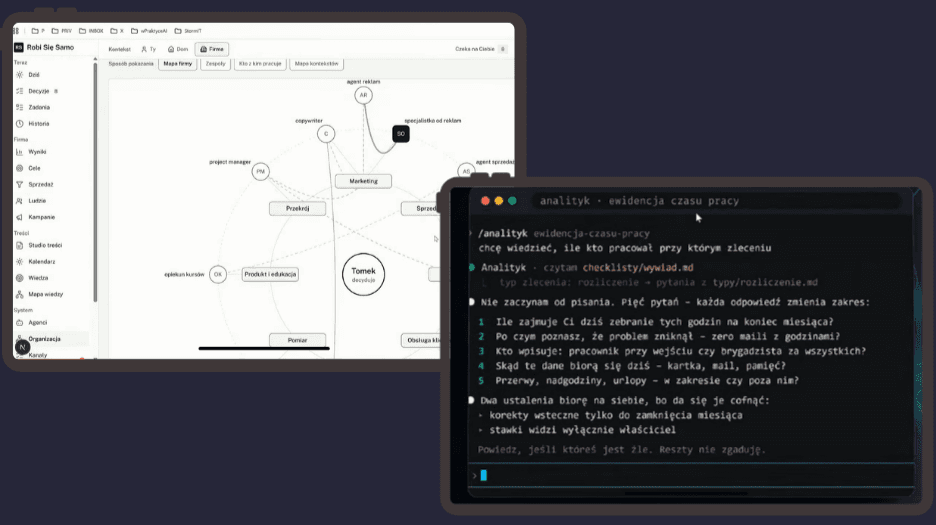This screenshot has width=936, height=525.
Task: Open the apps grid icon in bookmarks bar
Action: [16, 30]
